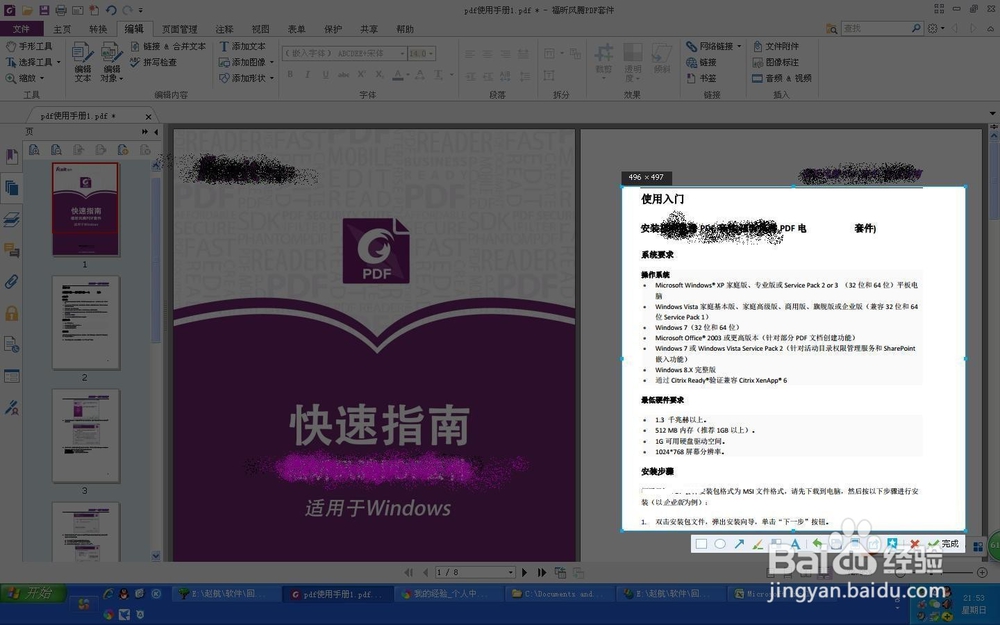Viewport: 1000px width, 625px height.
Task: Select the arrow tool in screenshot toolbar
Action: coord(739,544)
